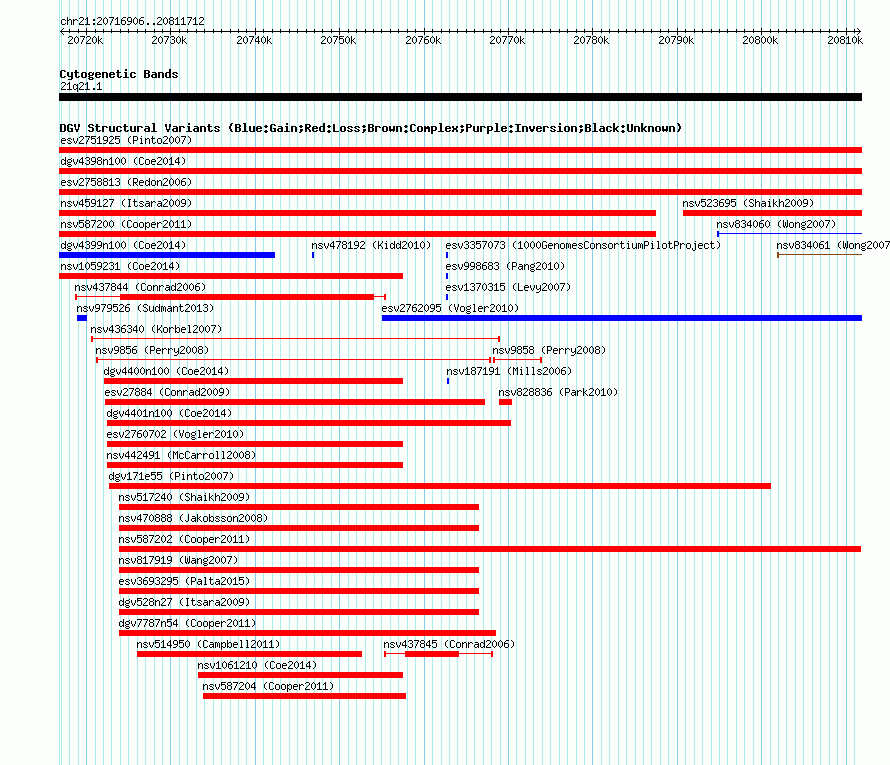The image size is (890, 765).
Task: Select the dgv4398n100 (Coe2014) label
Action: [123, 161]
